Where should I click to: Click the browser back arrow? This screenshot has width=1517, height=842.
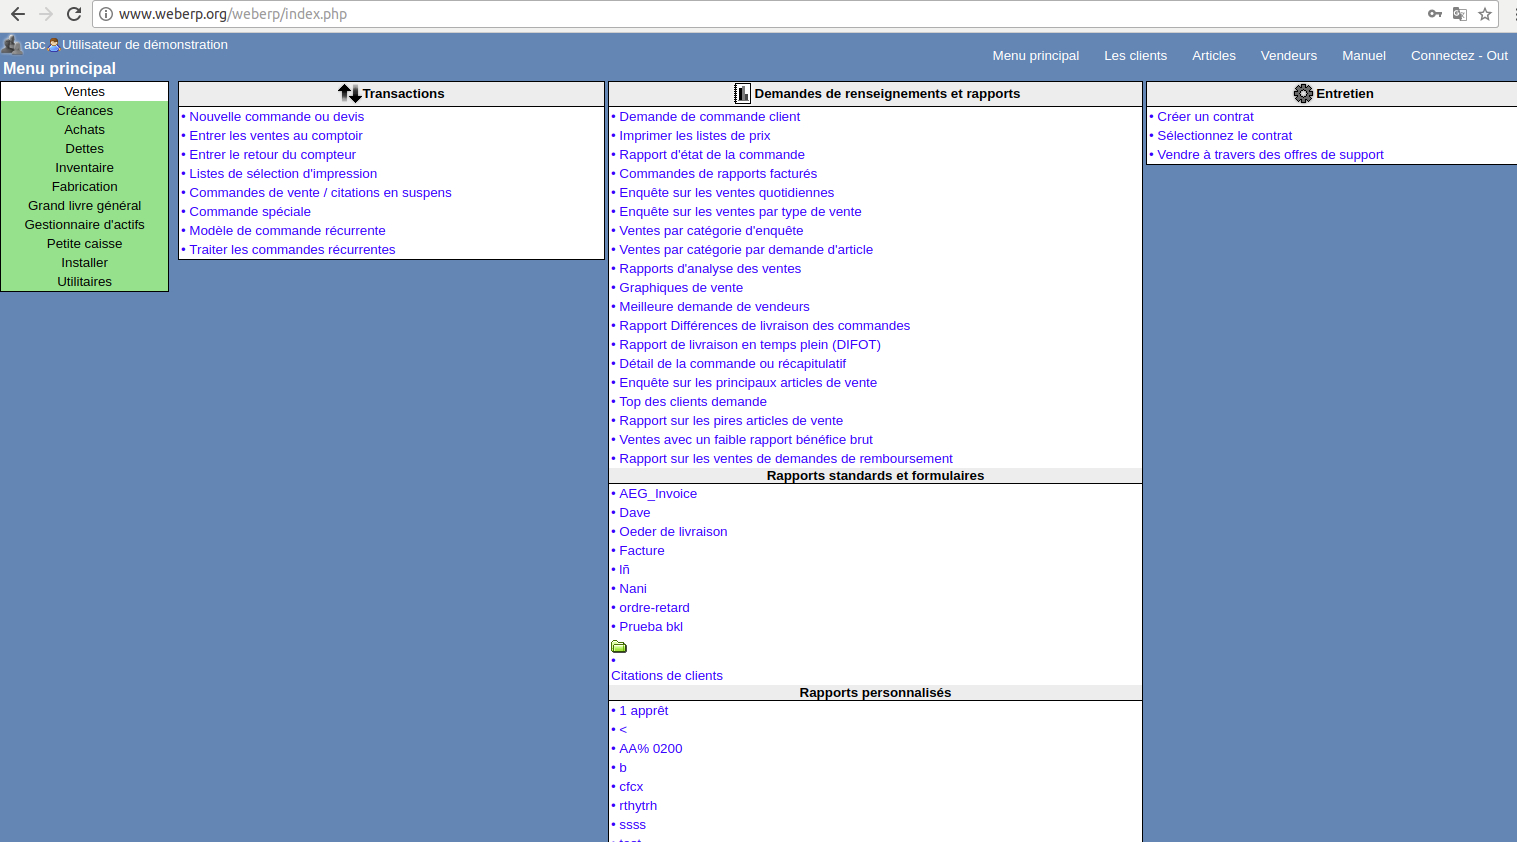click(17, 14)
